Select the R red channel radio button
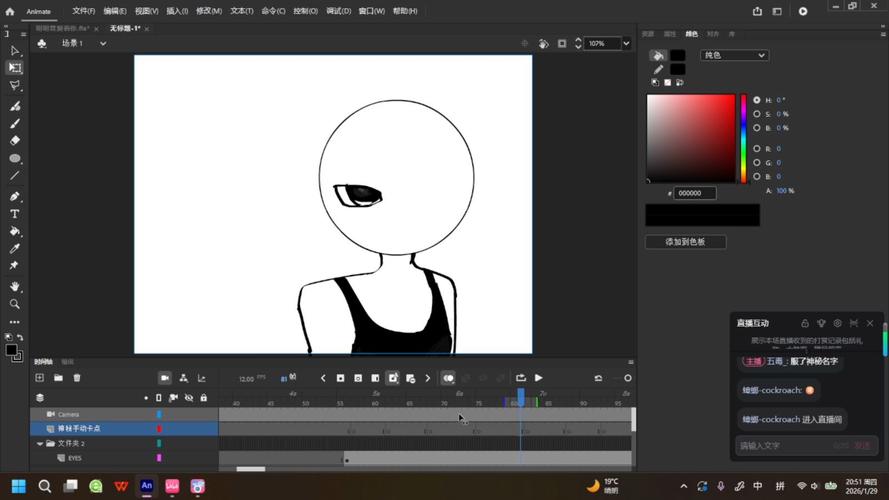The width and height of the screenshot is (889, 500). pos(756,148)
